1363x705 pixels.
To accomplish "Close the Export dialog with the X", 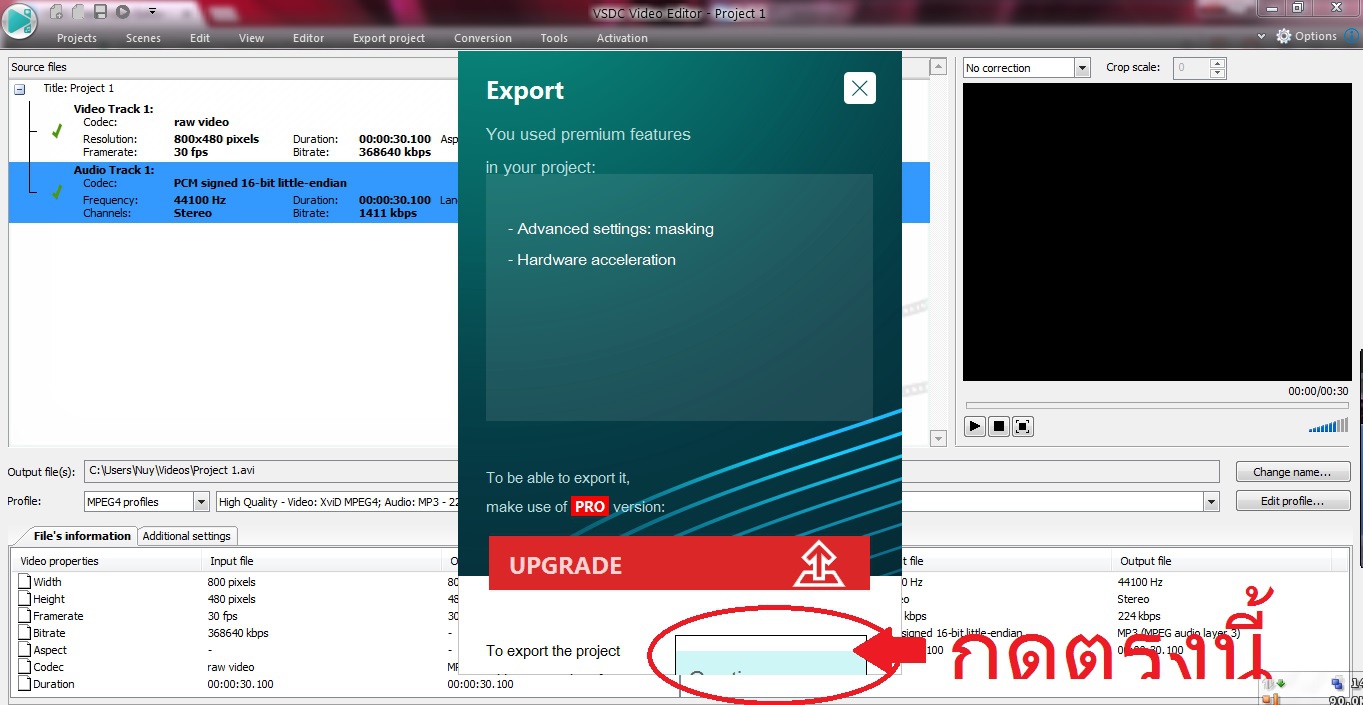I will (x=859, y=88).
